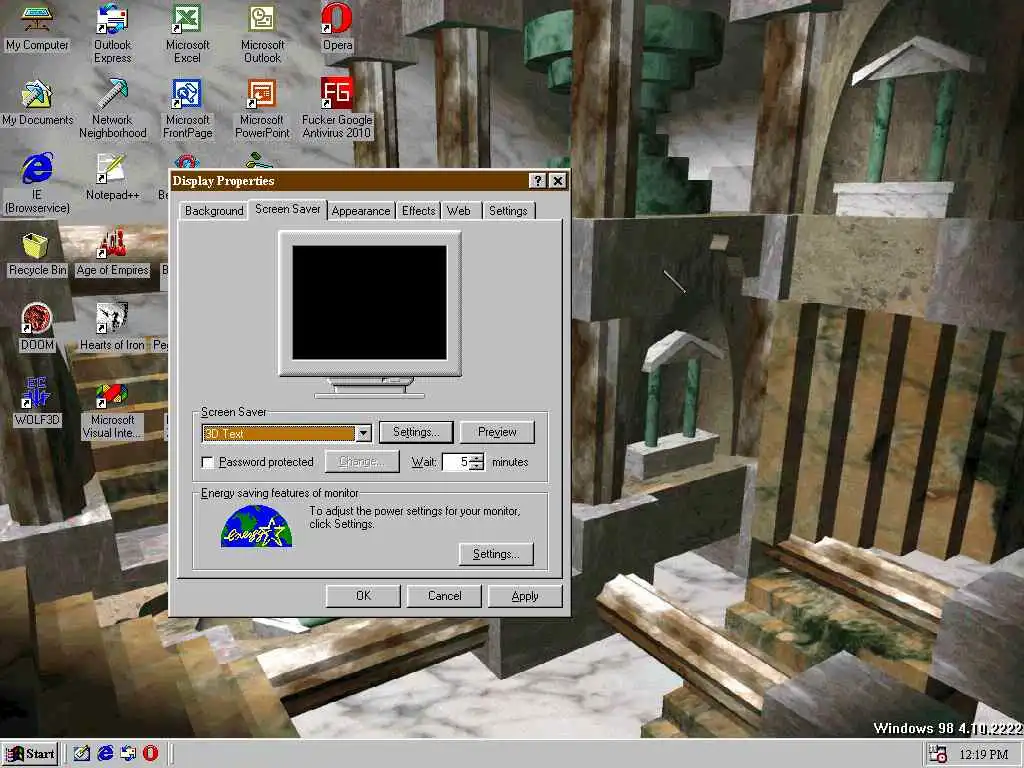
Task: Open screen saver Settings button
Action: pos(416,432)
